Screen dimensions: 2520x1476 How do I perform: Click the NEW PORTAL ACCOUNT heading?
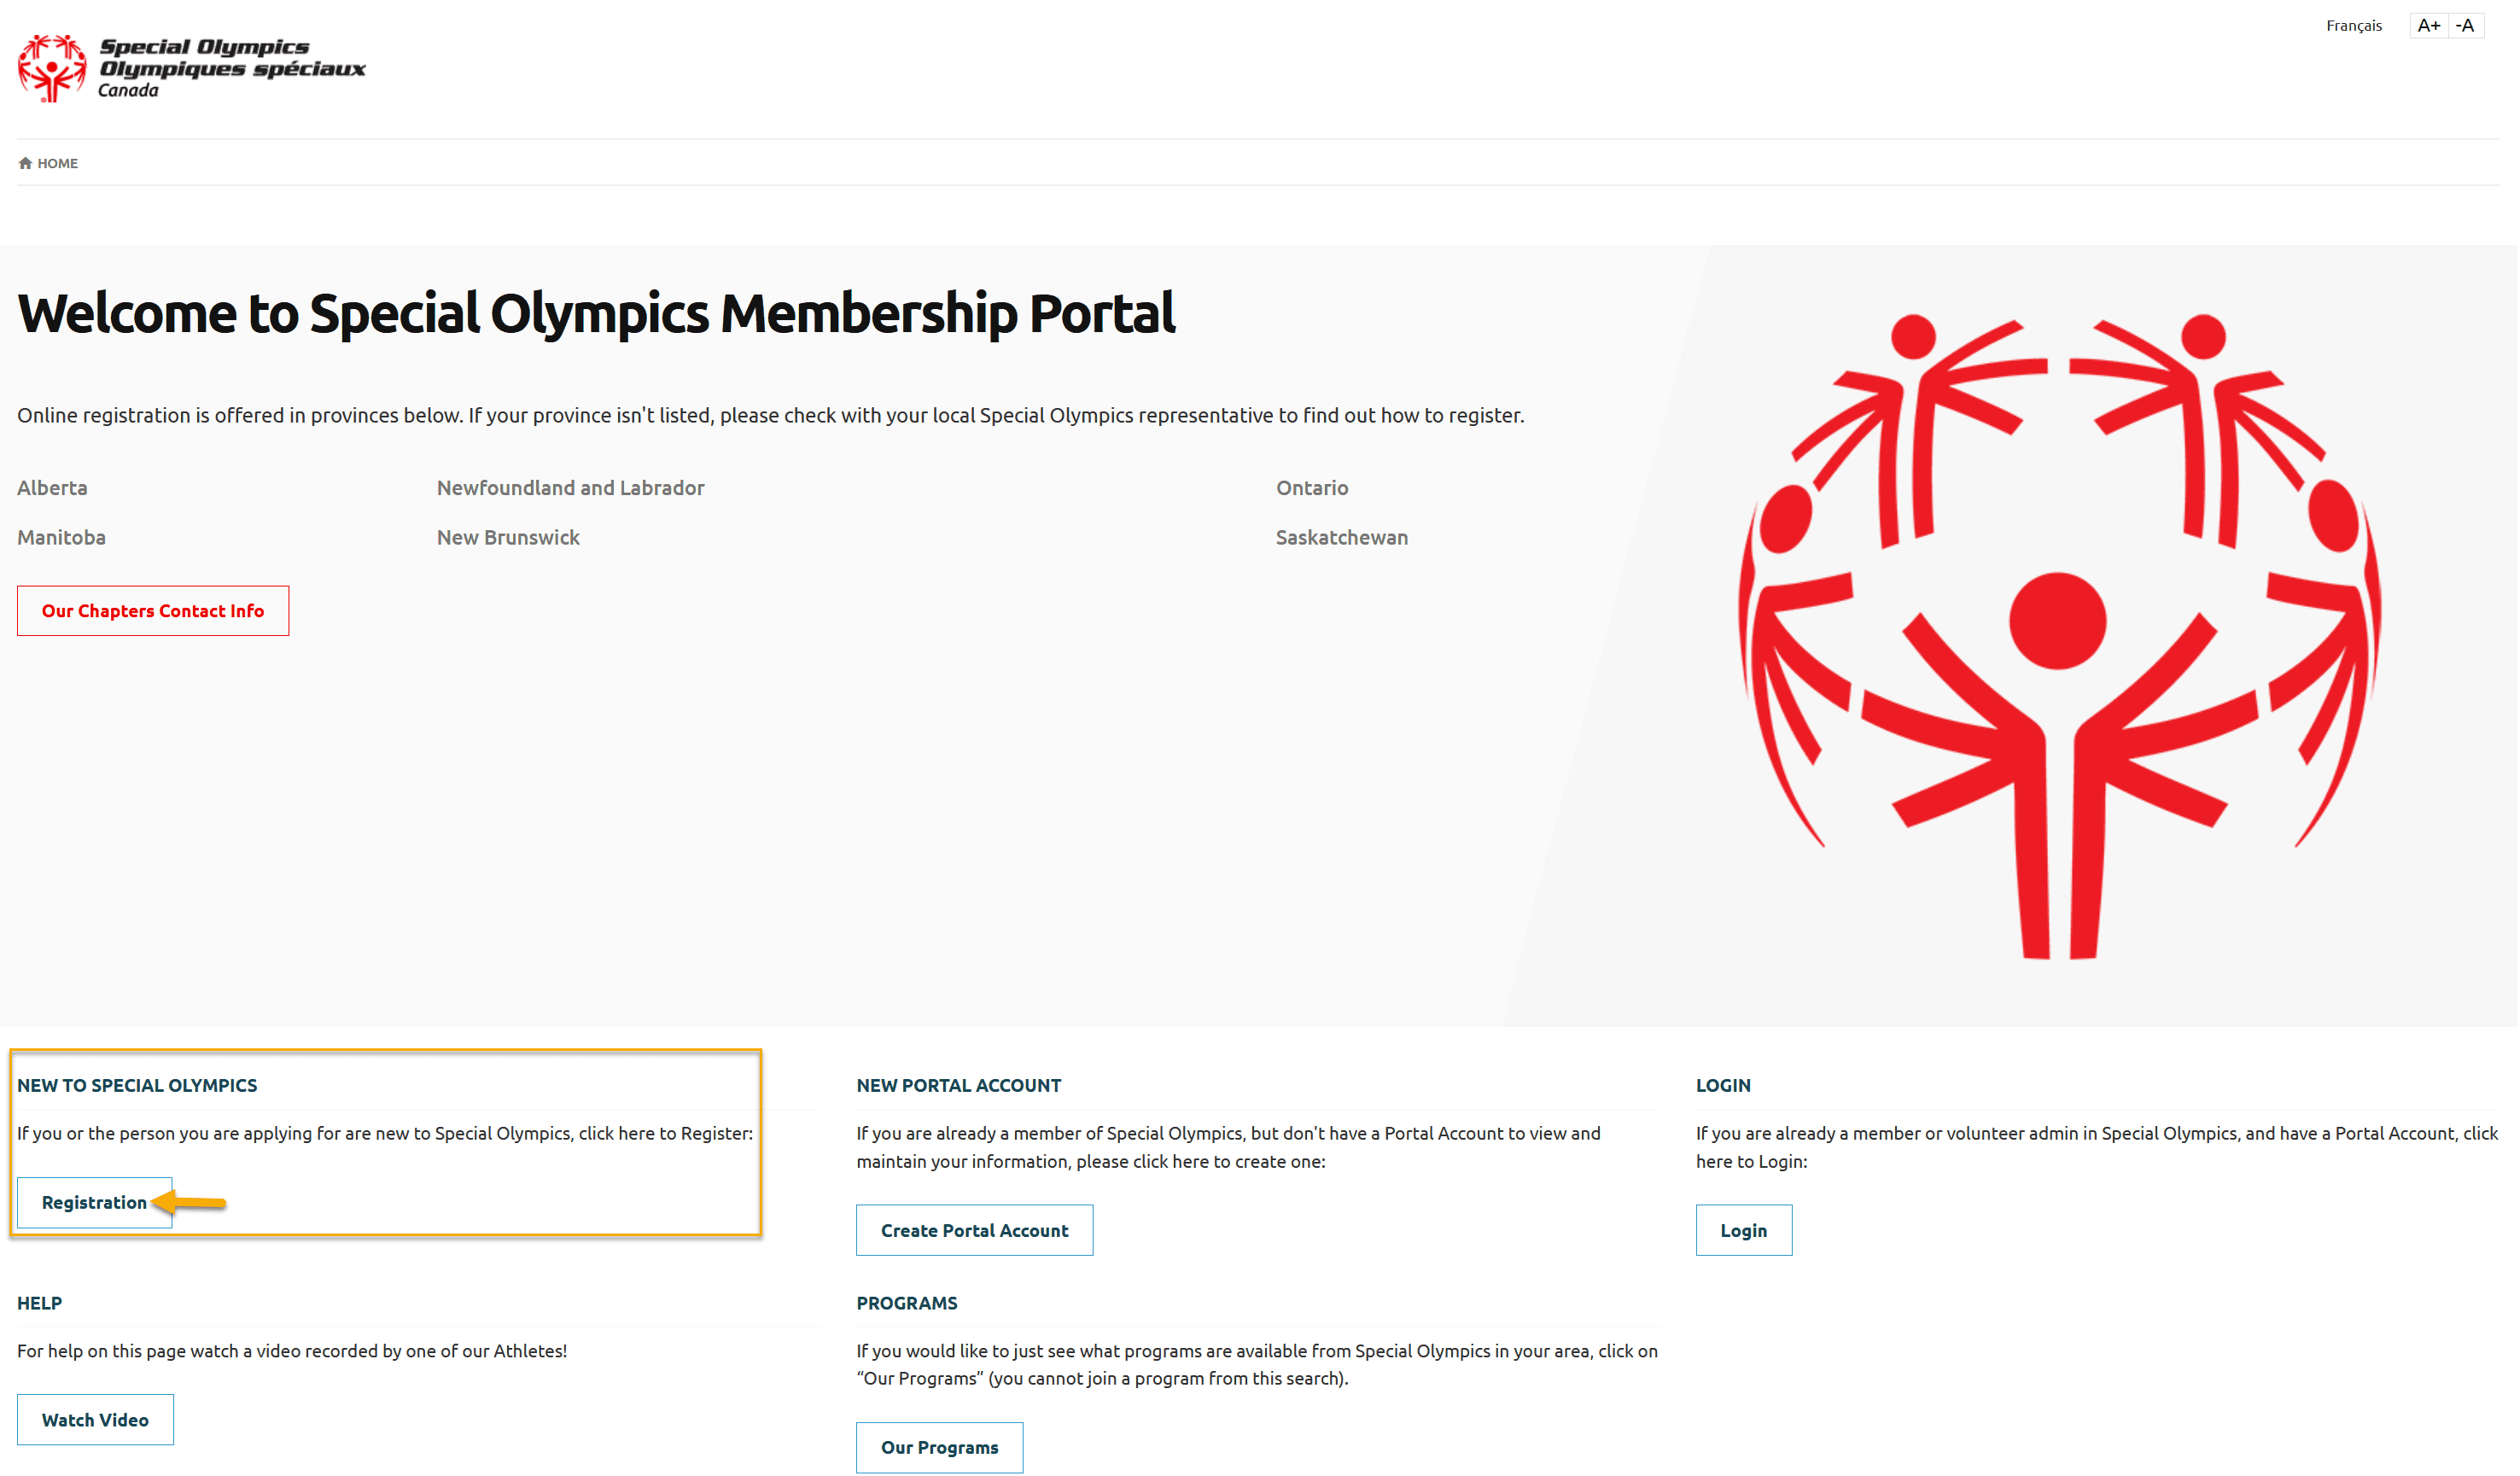pos(958,1085)
